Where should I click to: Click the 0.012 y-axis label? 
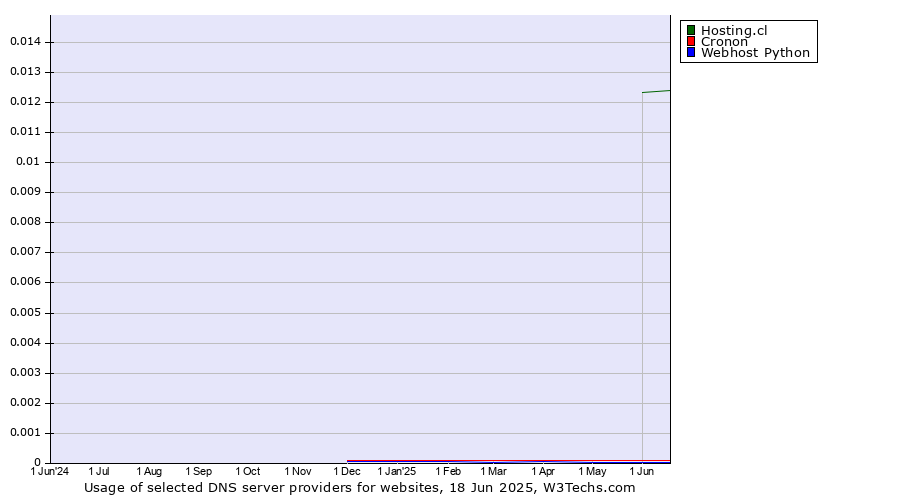coord(25,102)
